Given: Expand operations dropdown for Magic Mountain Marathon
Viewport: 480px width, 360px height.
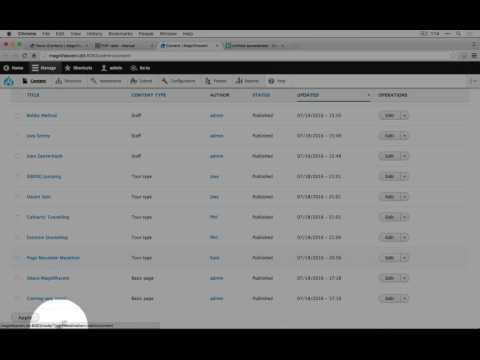Looking at the screenshot, I should (x=404, y=258).
